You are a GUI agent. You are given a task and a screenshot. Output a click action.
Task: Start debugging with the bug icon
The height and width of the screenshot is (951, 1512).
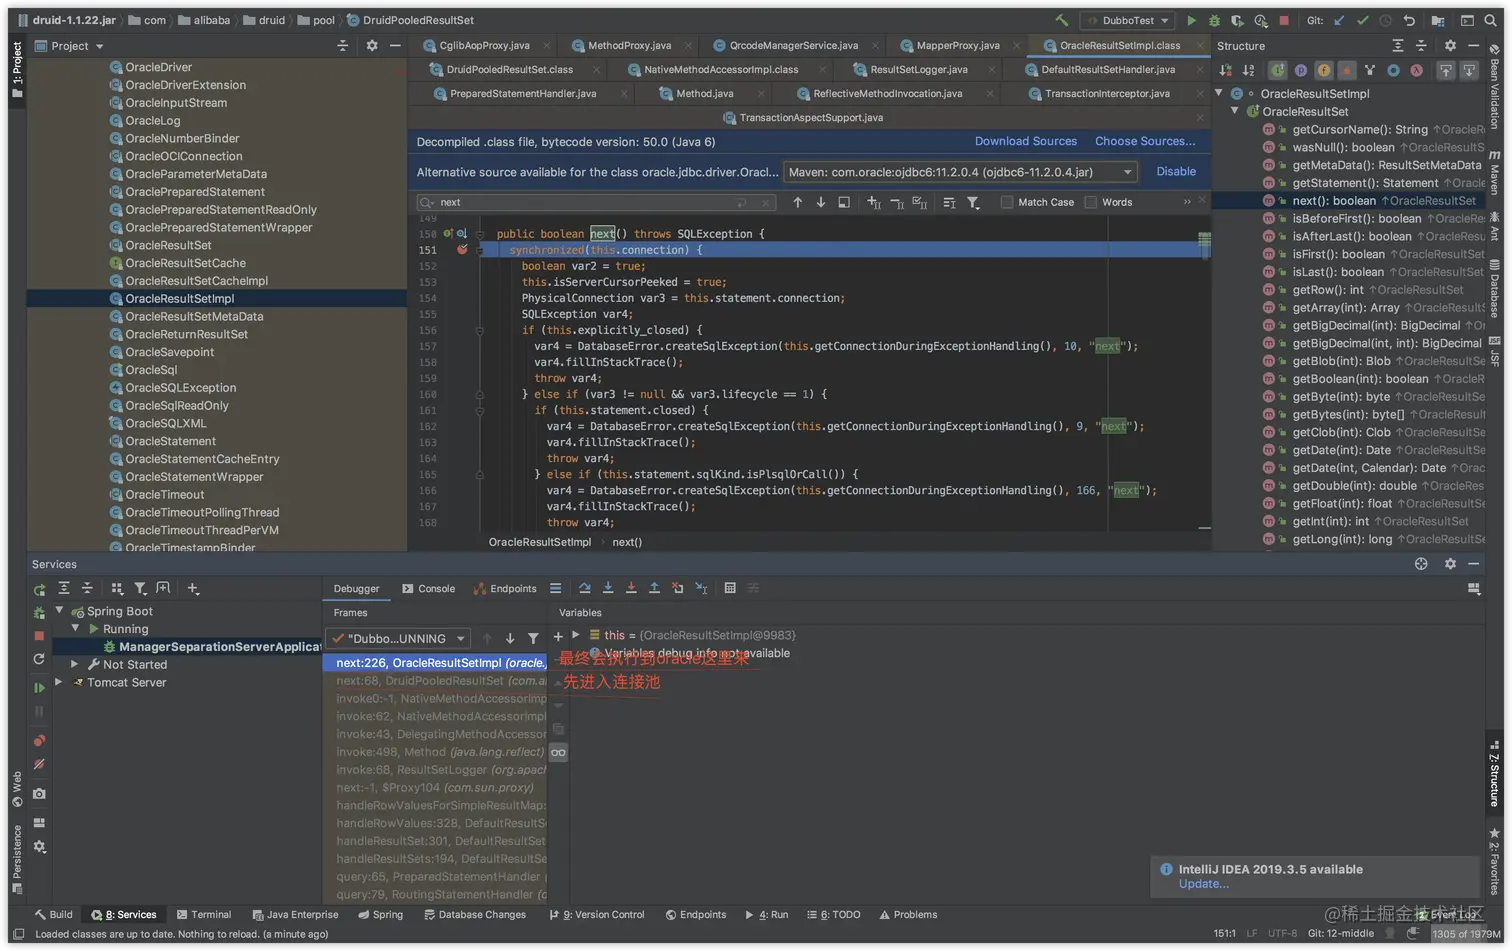click(x=1214, y=20)
